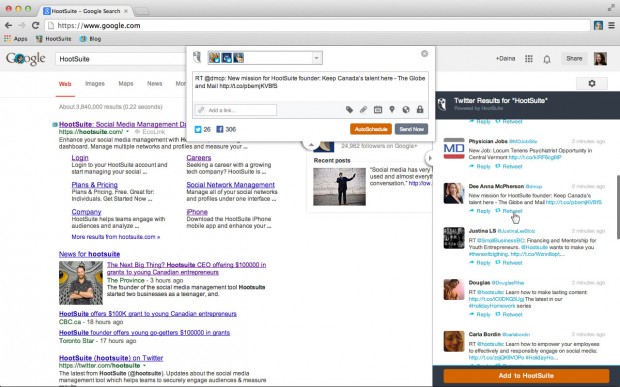Viewport: 620px width, 387px height.
Task: Collapse the Twitter results side panel
Action: point(429,158)
